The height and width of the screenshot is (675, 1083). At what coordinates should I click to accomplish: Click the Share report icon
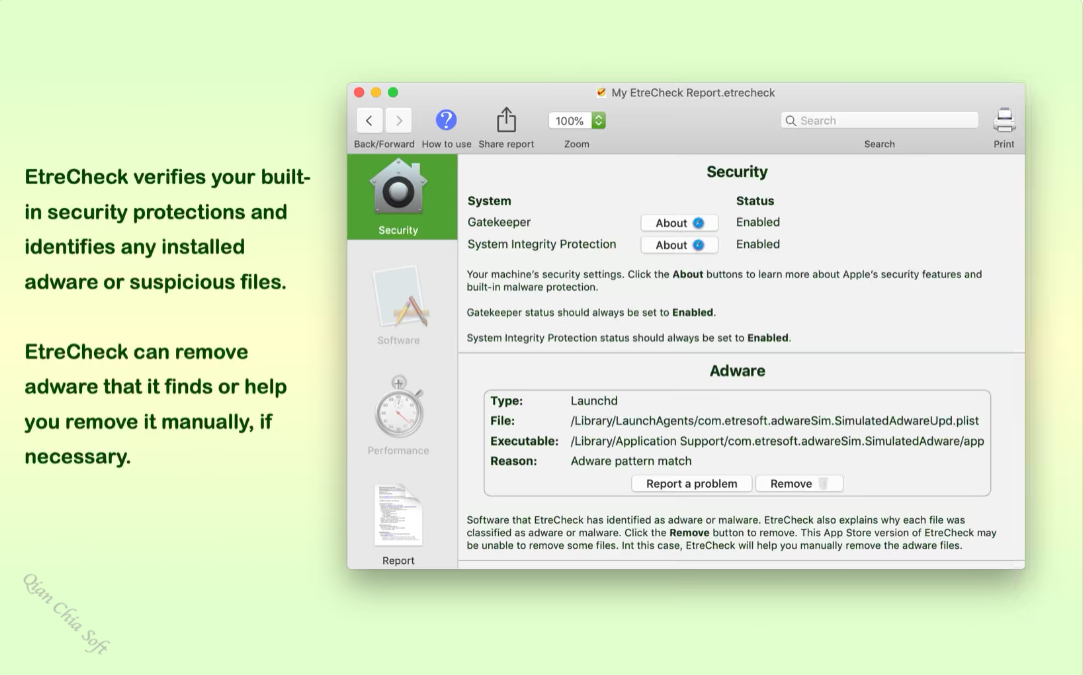pyautogui.click(x=506, y=120)
